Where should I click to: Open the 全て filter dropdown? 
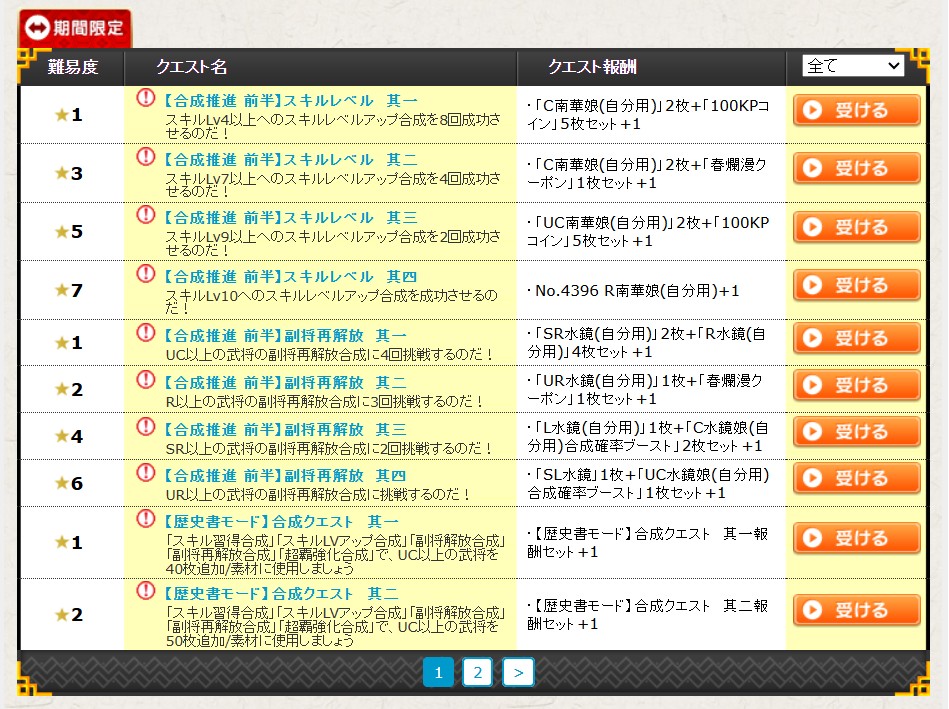tap(852, 66)
